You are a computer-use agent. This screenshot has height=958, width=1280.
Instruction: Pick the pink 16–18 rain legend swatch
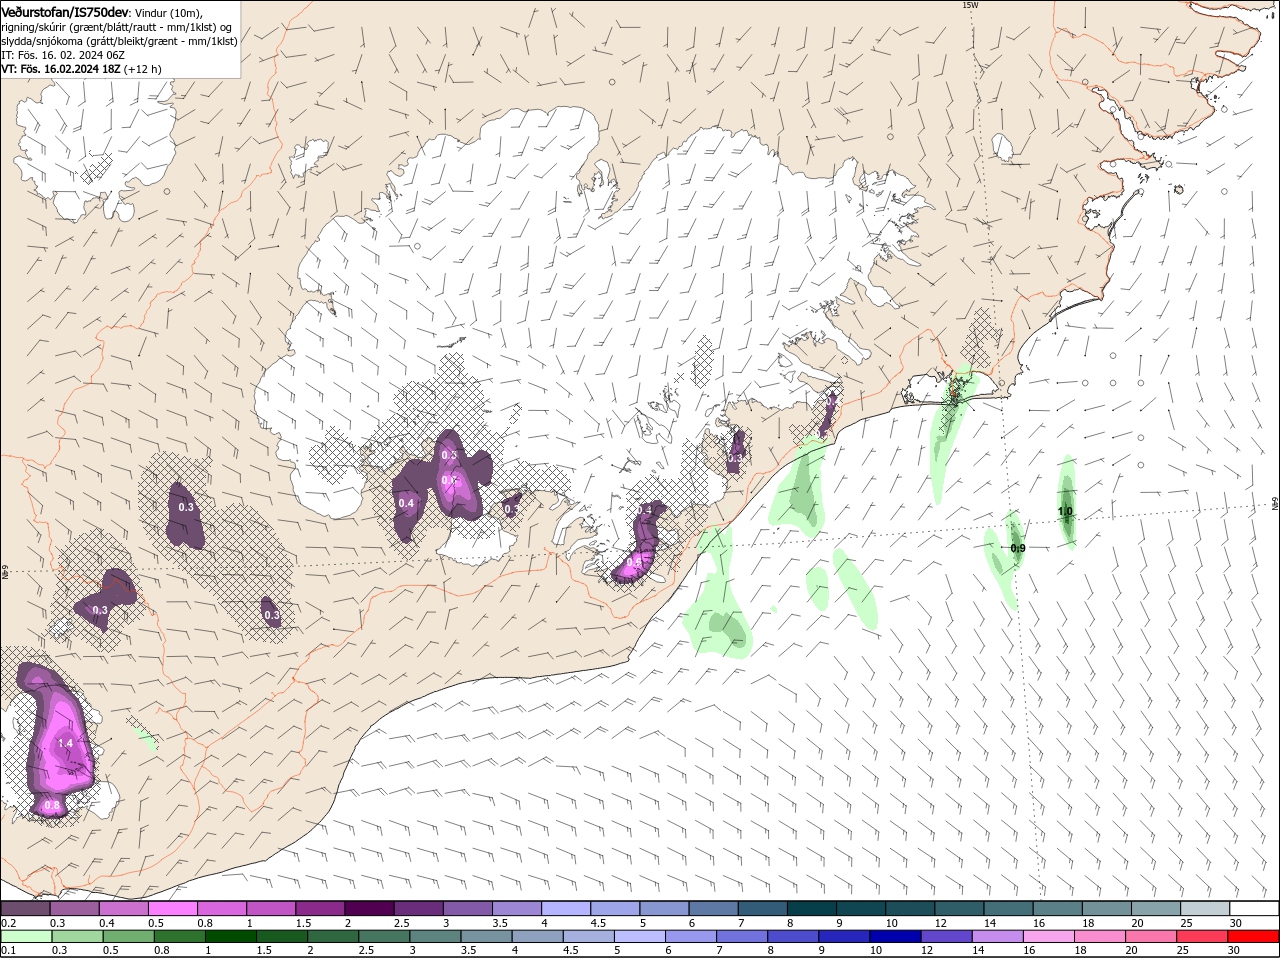point(1050,936)
